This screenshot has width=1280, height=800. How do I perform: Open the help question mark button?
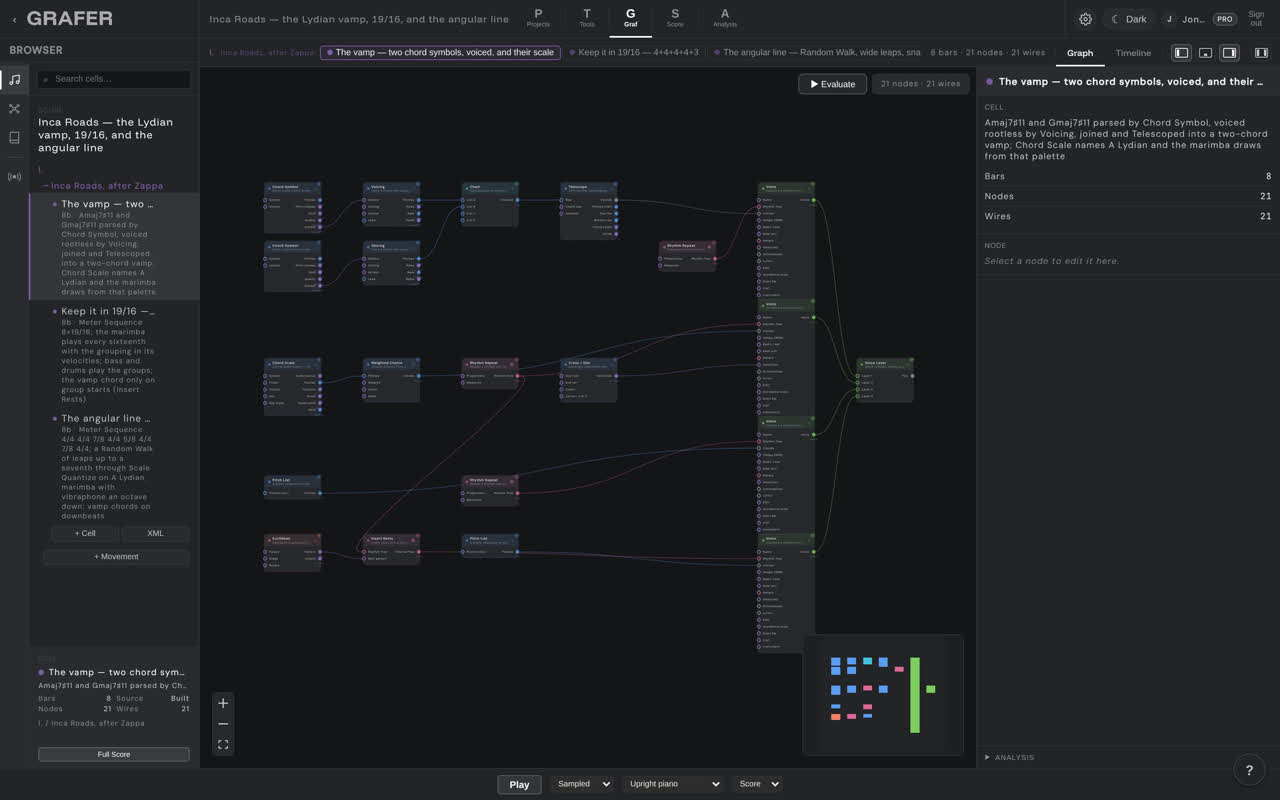(x=1249, y=769)
